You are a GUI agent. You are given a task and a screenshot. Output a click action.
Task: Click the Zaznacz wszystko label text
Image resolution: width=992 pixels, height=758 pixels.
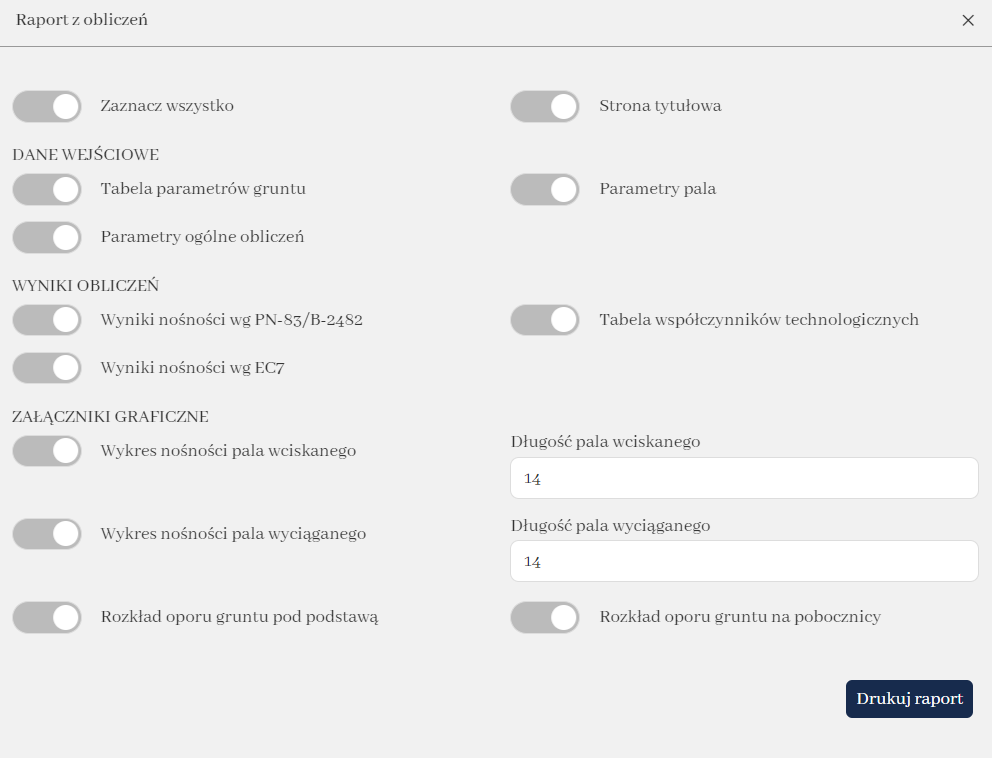(x=167, y=106)
